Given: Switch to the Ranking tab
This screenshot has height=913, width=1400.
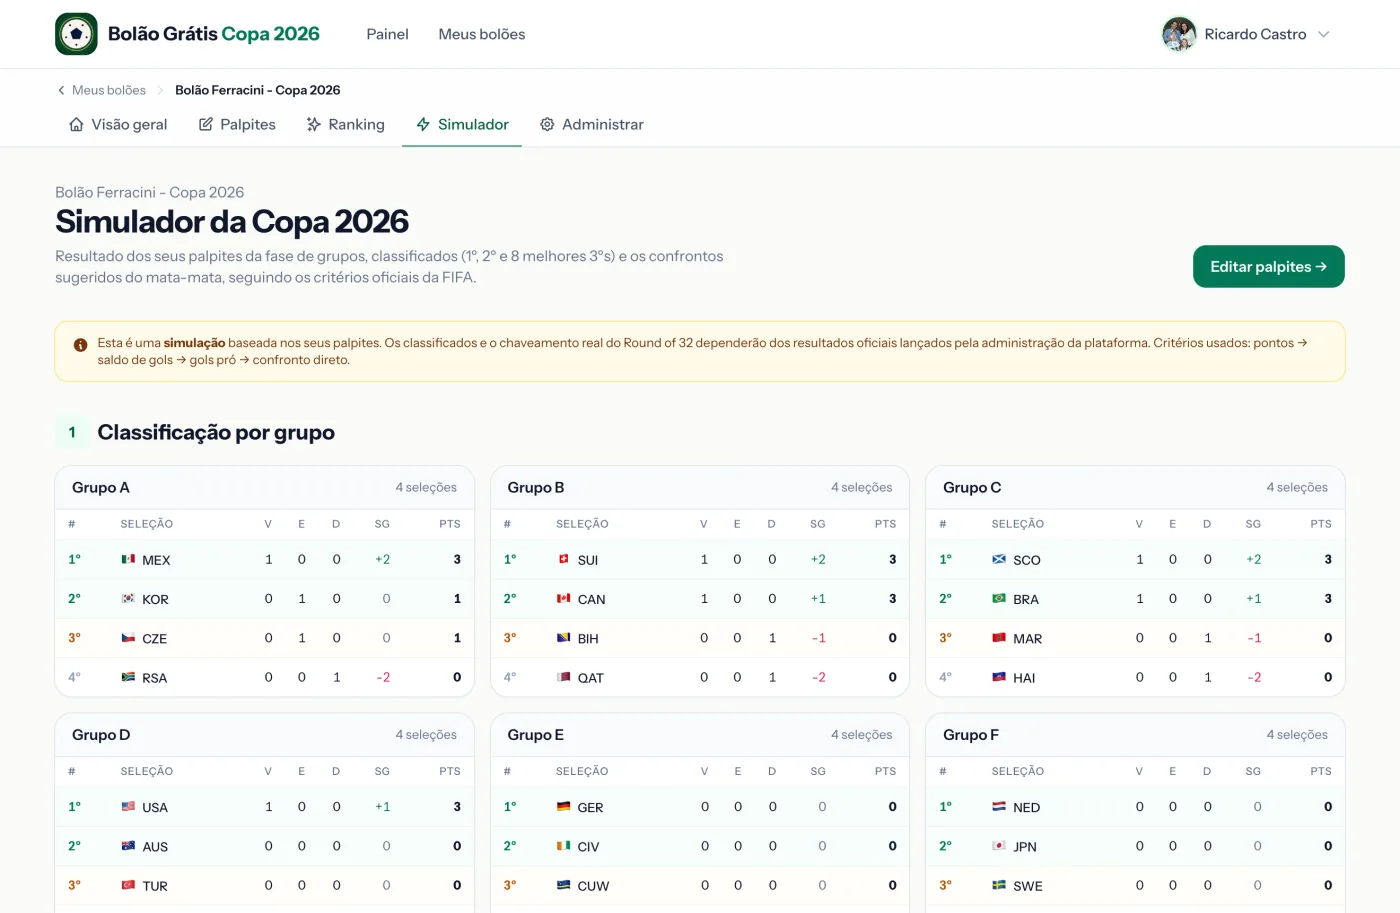Looking at the screenshot, I should click(345, 124).
